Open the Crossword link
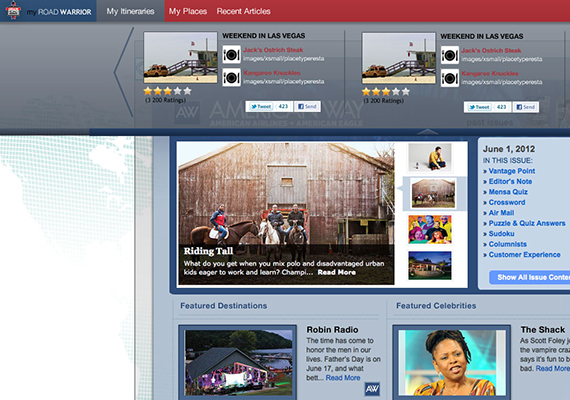Image resolution: width=570 pixels, height=400 pixels. point(507,202)
